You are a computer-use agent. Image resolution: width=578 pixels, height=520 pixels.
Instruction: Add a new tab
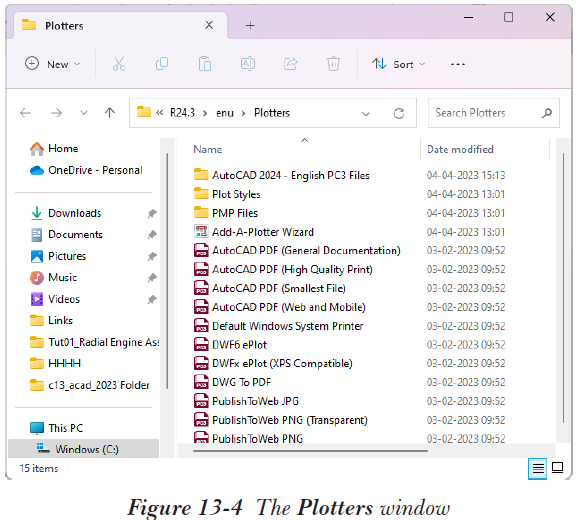tap(250, 25)
